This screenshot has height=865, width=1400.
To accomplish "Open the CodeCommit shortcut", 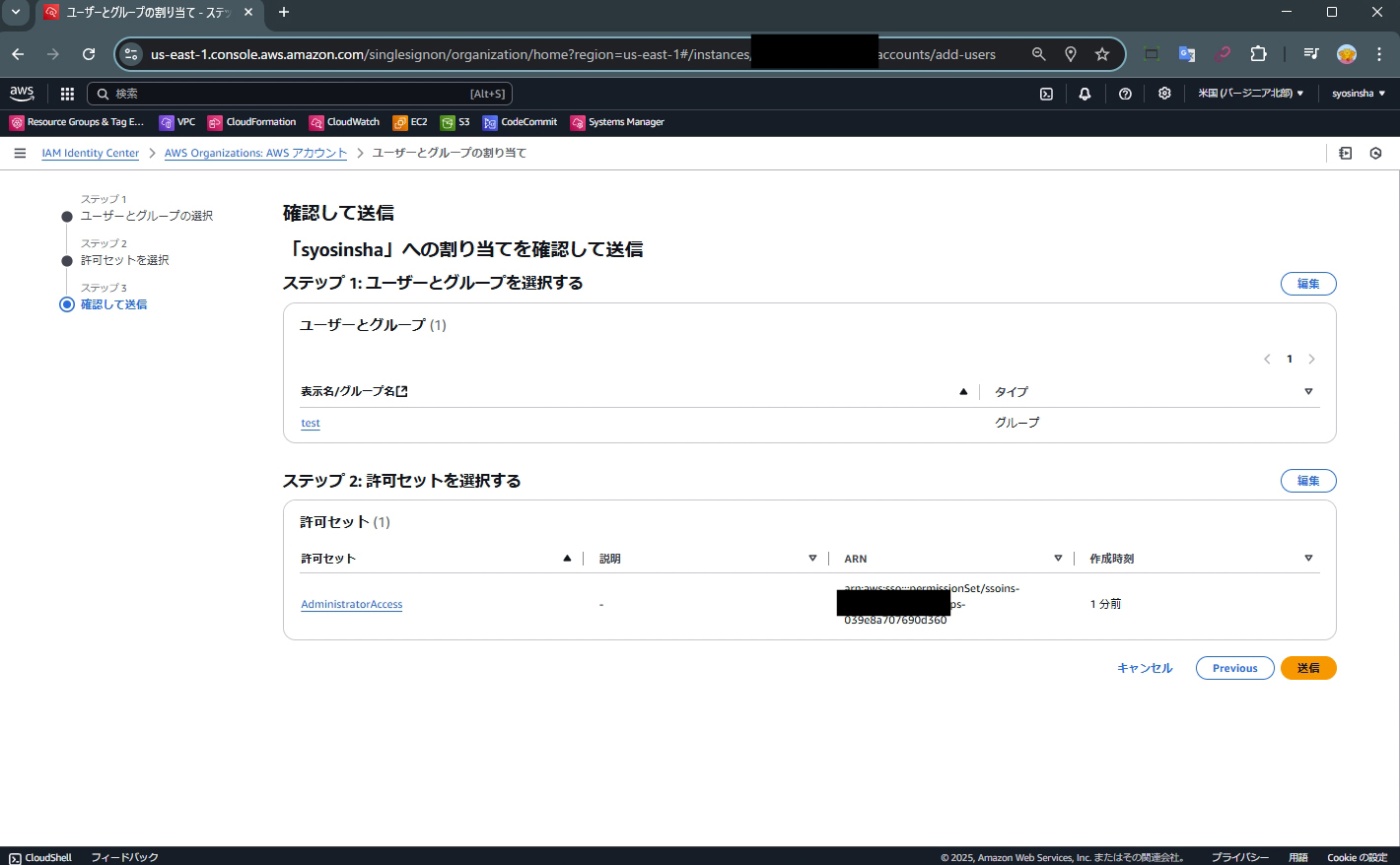I will point(520,122).
